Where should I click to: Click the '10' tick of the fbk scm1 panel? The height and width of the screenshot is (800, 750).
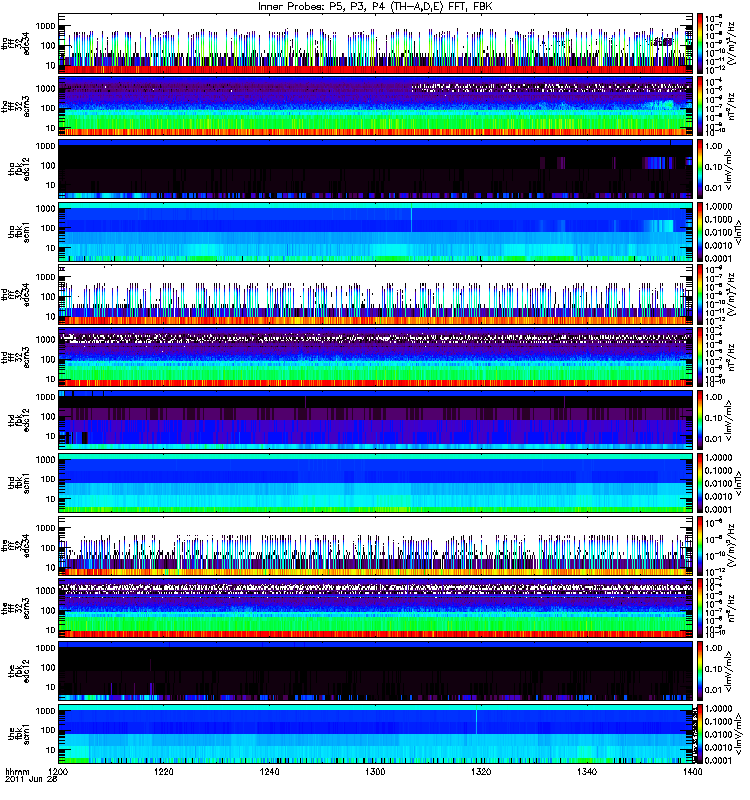tap(51, 750)
